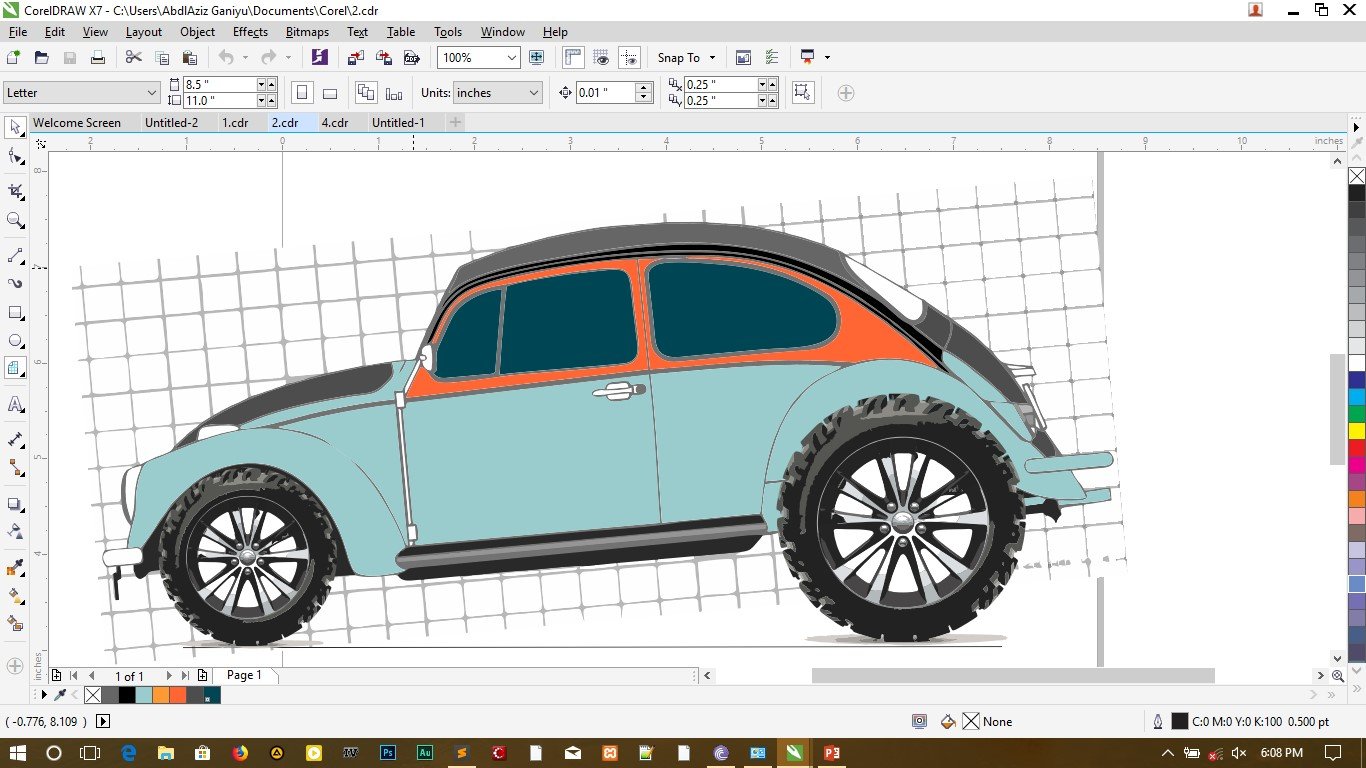Viewport: 1366px width, 768px height.
Task: Select the Drop Shadow tool
Action: pyautogui.click(x=15, y=504)
